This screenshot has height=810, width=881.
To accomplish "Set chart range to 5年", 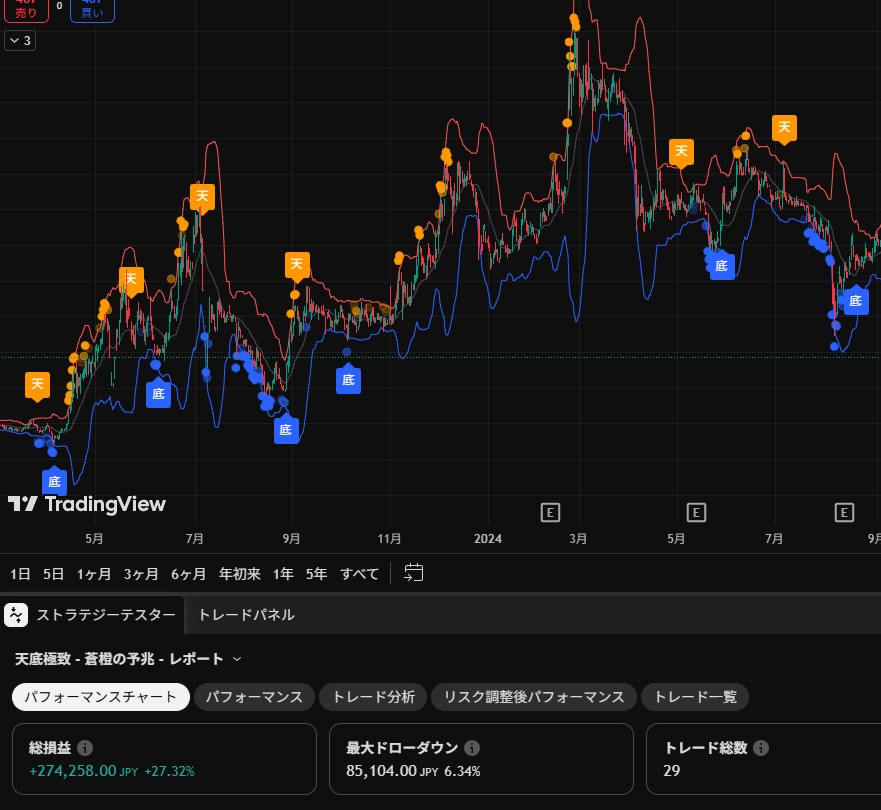I will point(316,574).
